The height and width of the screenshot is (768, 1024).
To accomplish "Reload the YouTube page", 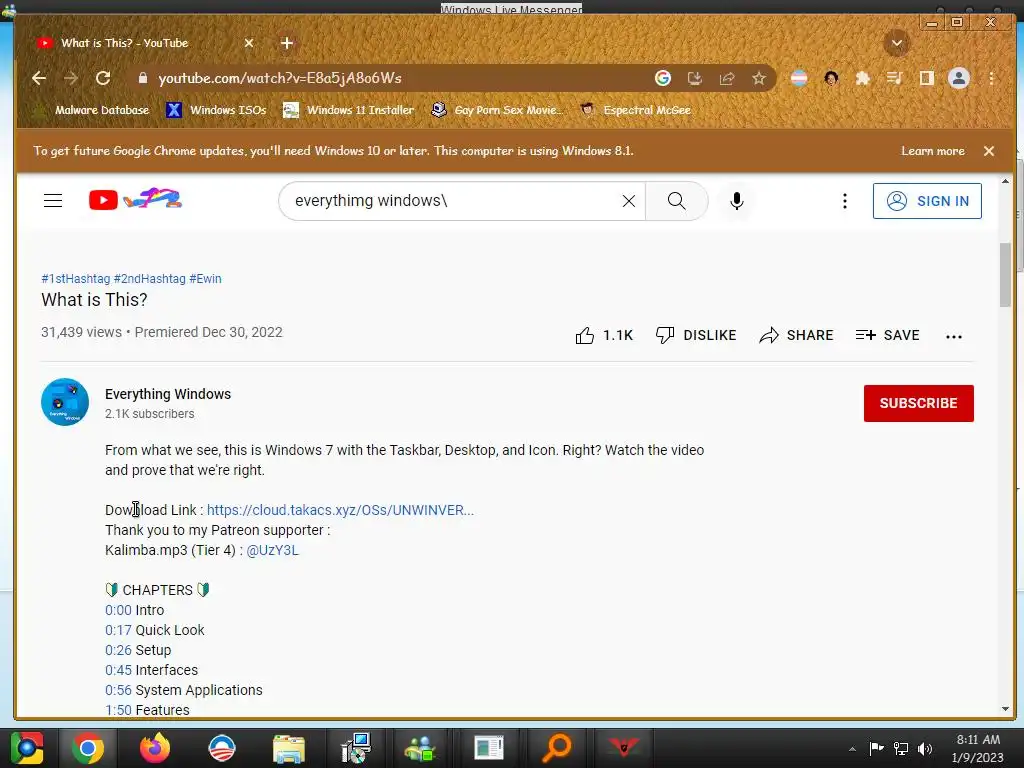I will click(x=103, y=78).
